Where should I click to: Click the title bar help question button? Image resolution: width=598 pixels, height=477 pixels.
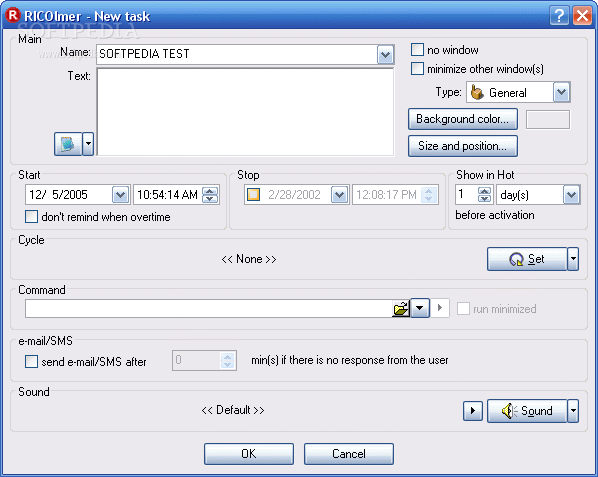pos(559,16)
